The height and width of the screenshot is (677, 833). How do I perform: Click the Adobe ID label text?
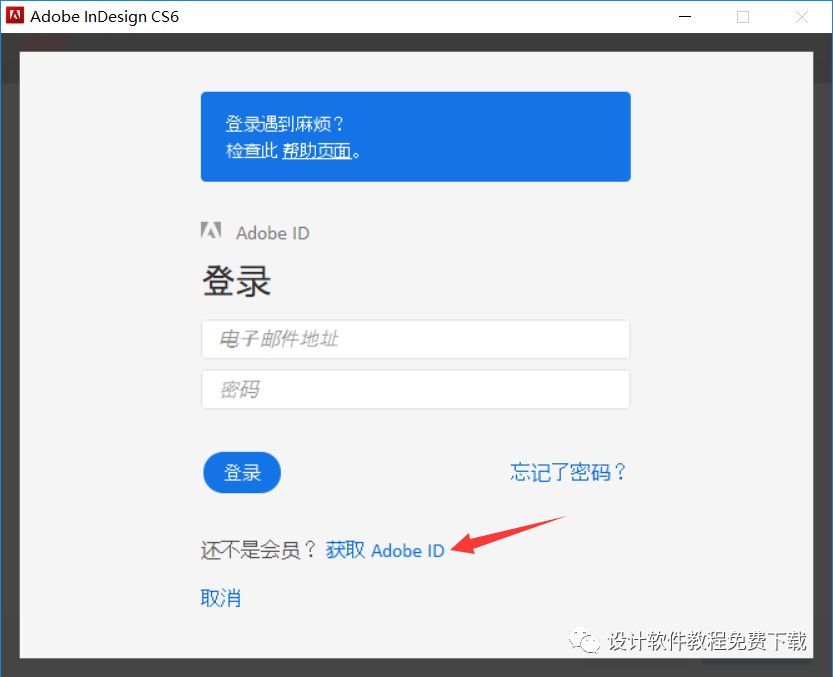pyautogui.click(x=273, y=233)
